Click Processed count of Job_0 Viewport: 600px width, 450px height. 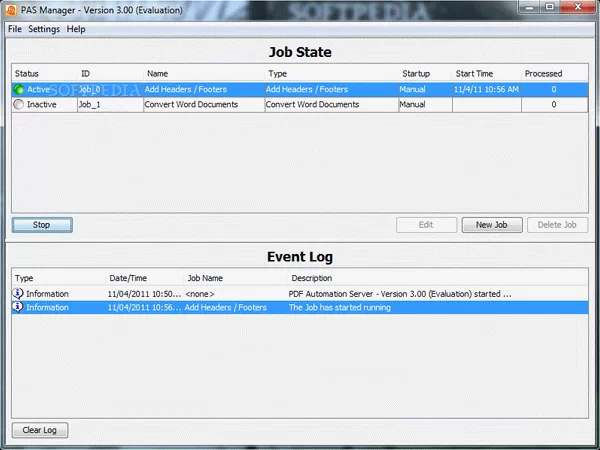(x=554, y=90)
